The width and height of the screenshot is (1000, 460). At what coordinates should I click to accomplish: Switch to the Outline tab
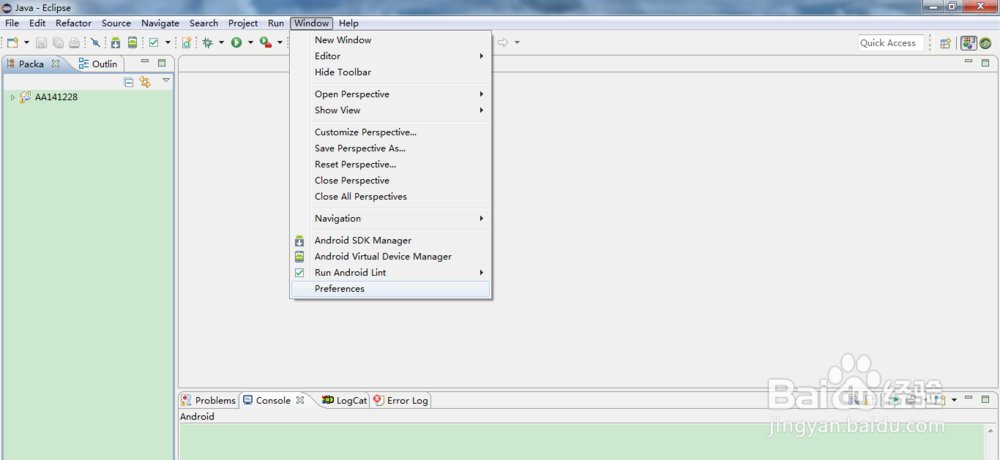click(x=98, y=64)
